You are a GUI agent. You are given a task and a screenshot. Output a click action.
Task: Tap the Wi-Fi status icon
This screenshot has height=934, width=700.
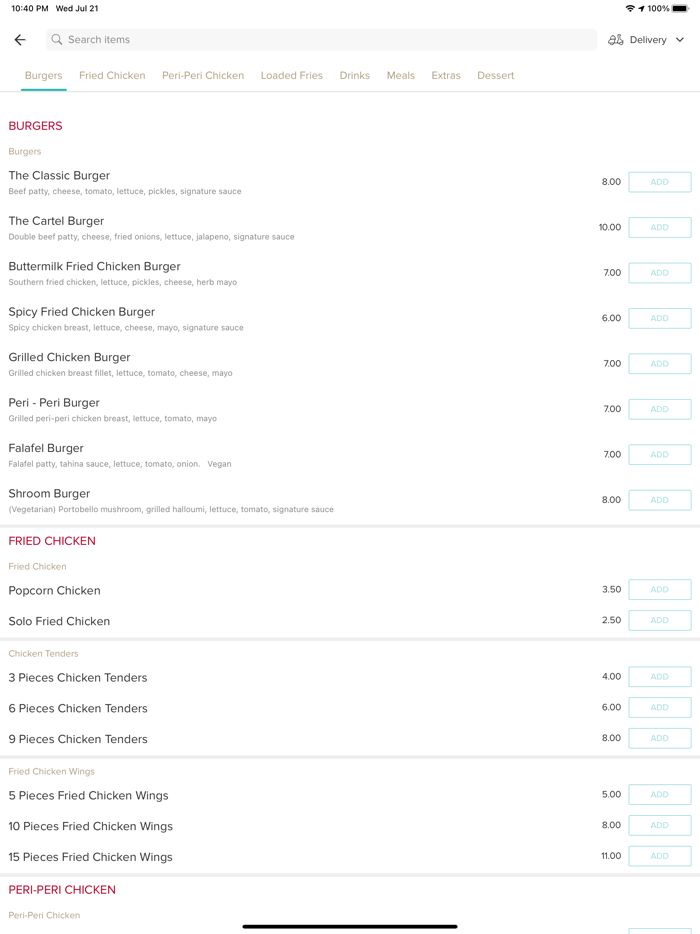pyautogui.click(x=630, y=9)
